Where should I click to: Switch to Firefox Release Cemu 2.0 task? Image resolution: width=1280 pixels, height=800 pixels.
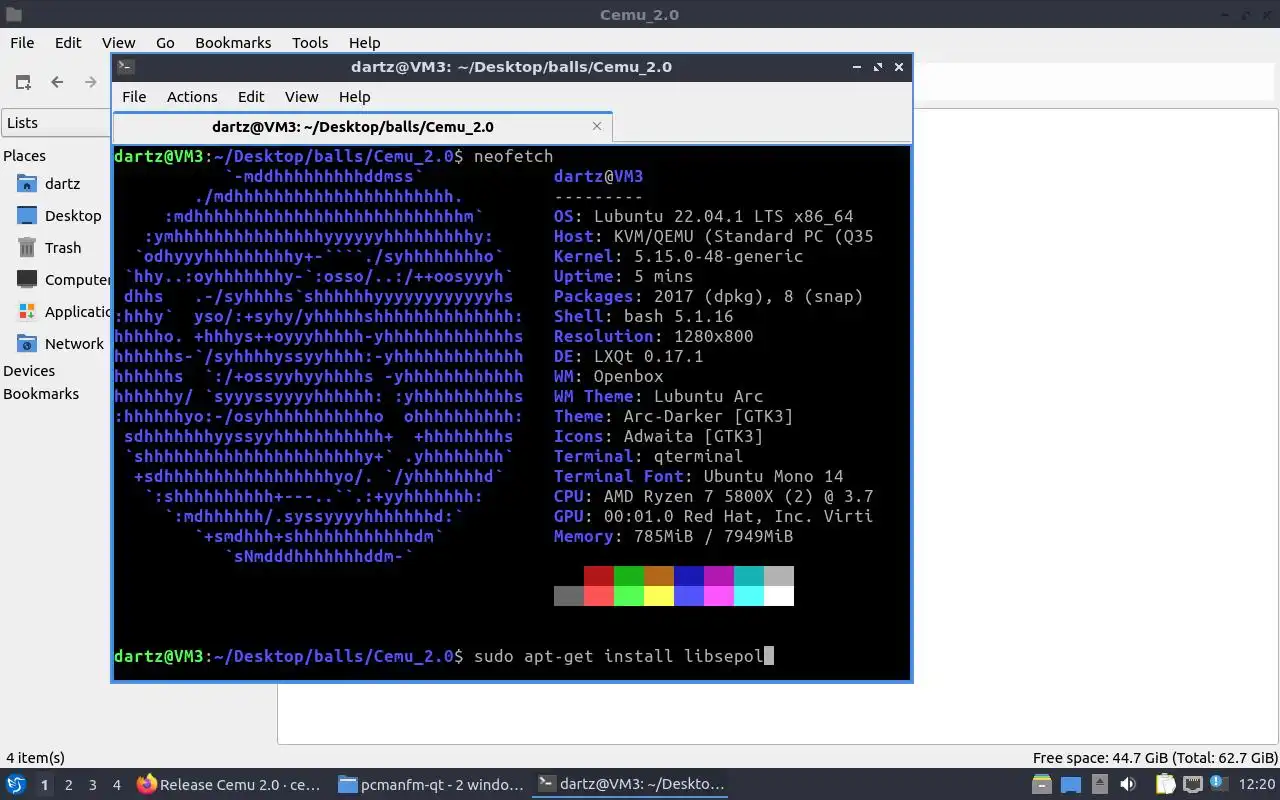tap(229, 785)
